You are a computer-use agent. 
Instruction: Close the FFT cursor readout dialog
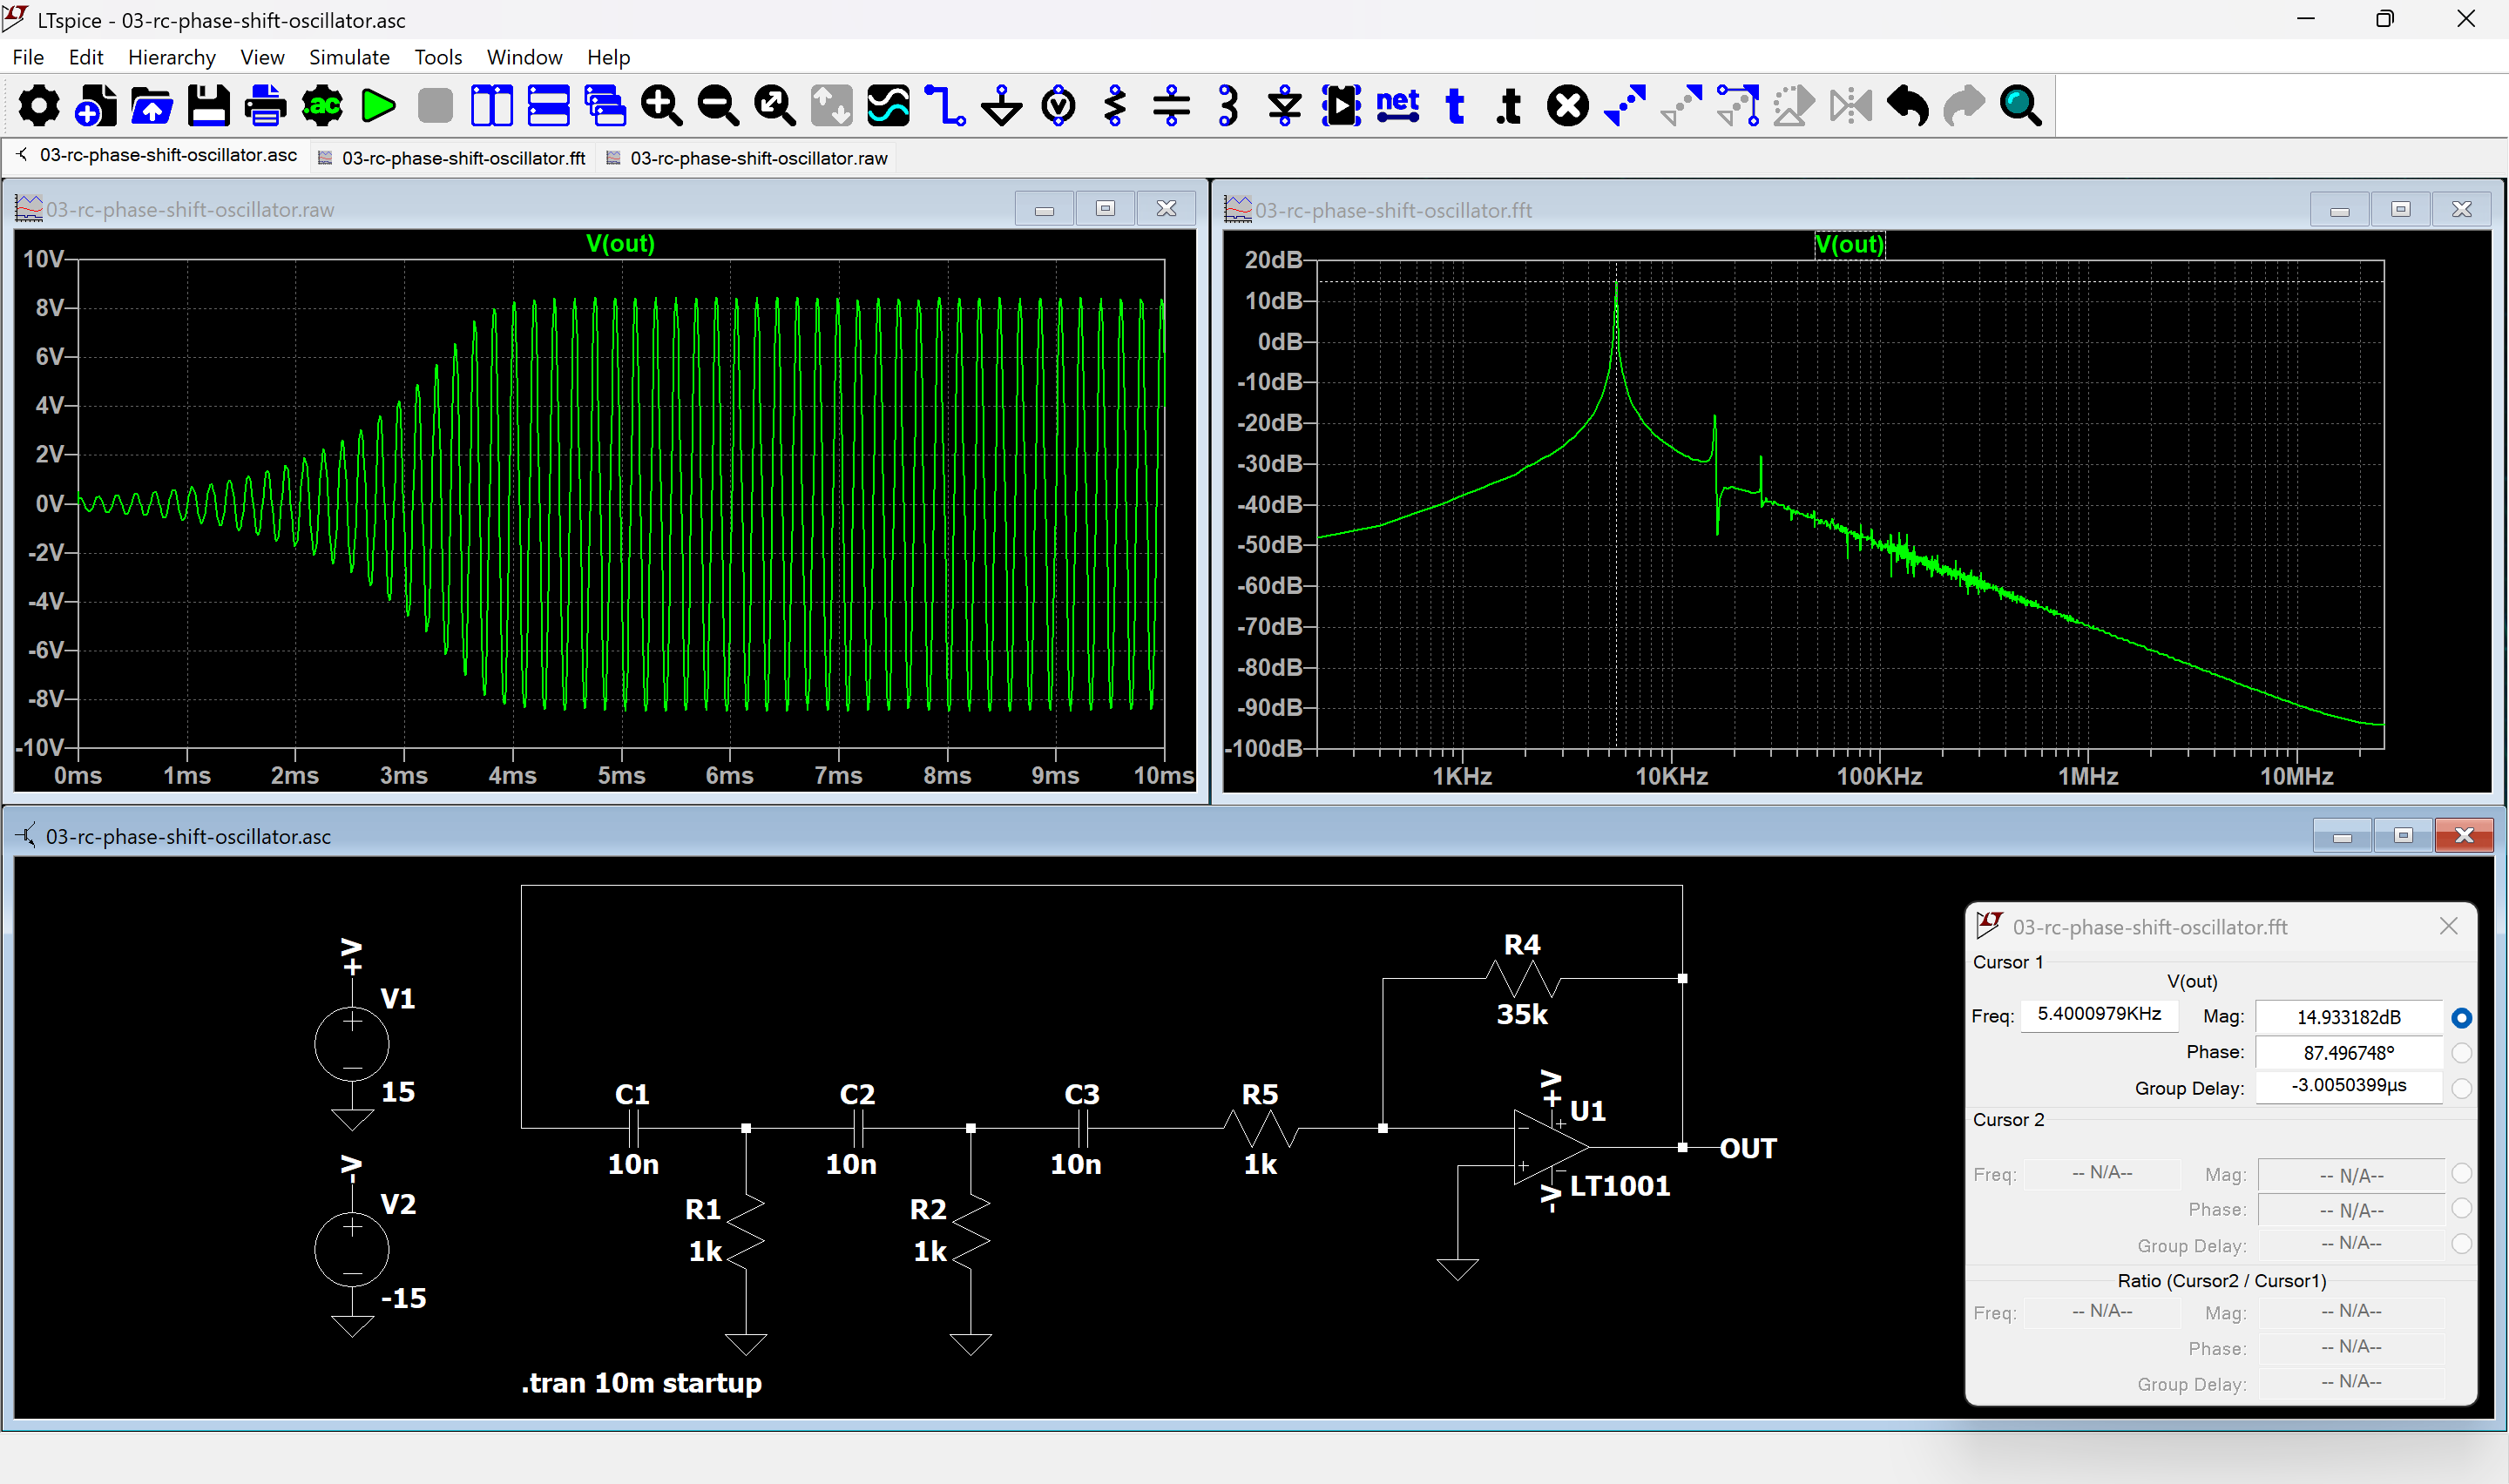coord(2448,926)
